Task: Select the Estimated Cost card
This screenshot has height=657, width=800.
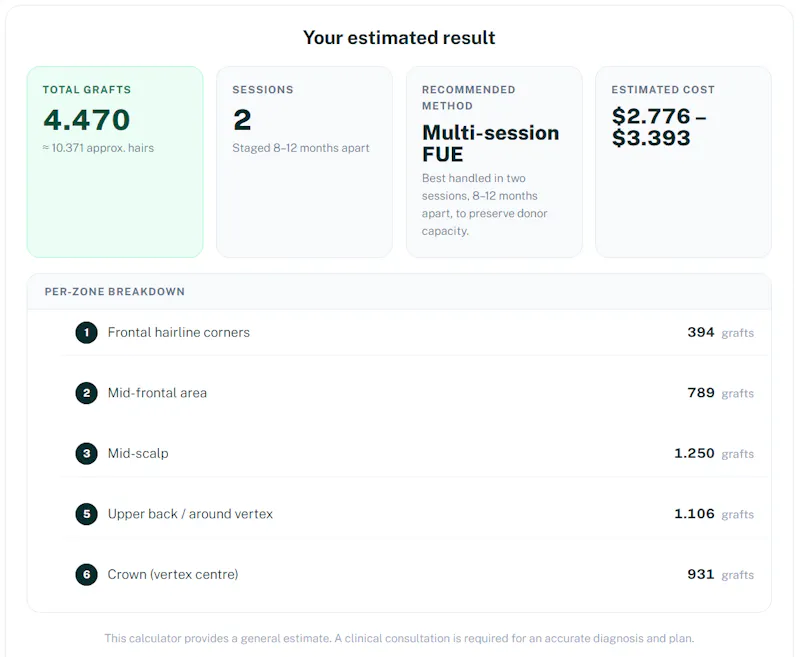Action: [684, 162]
